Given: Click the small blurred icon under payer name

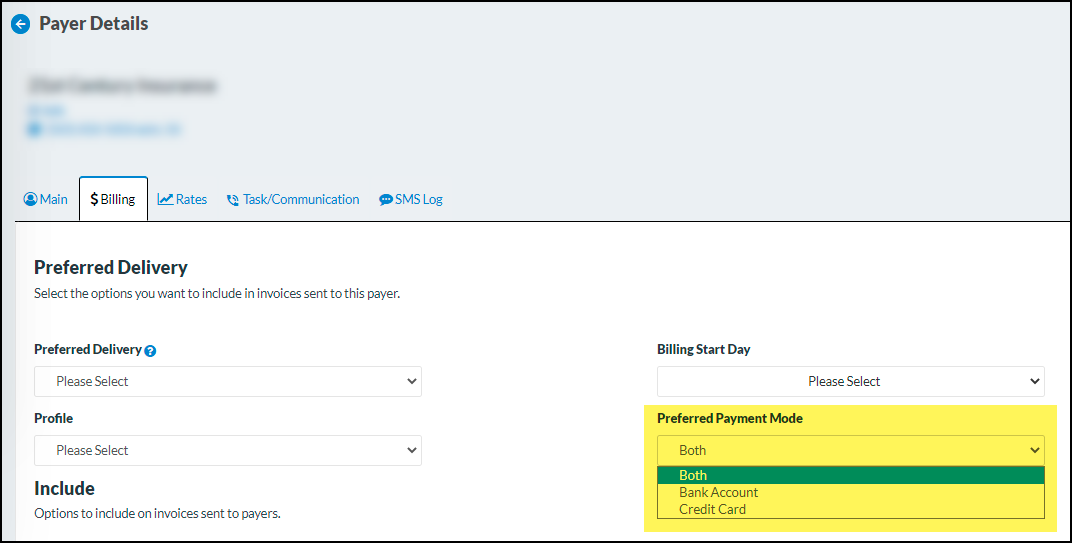Looking at the screenshot, I should pyautogui.click(x=34, y=129).
